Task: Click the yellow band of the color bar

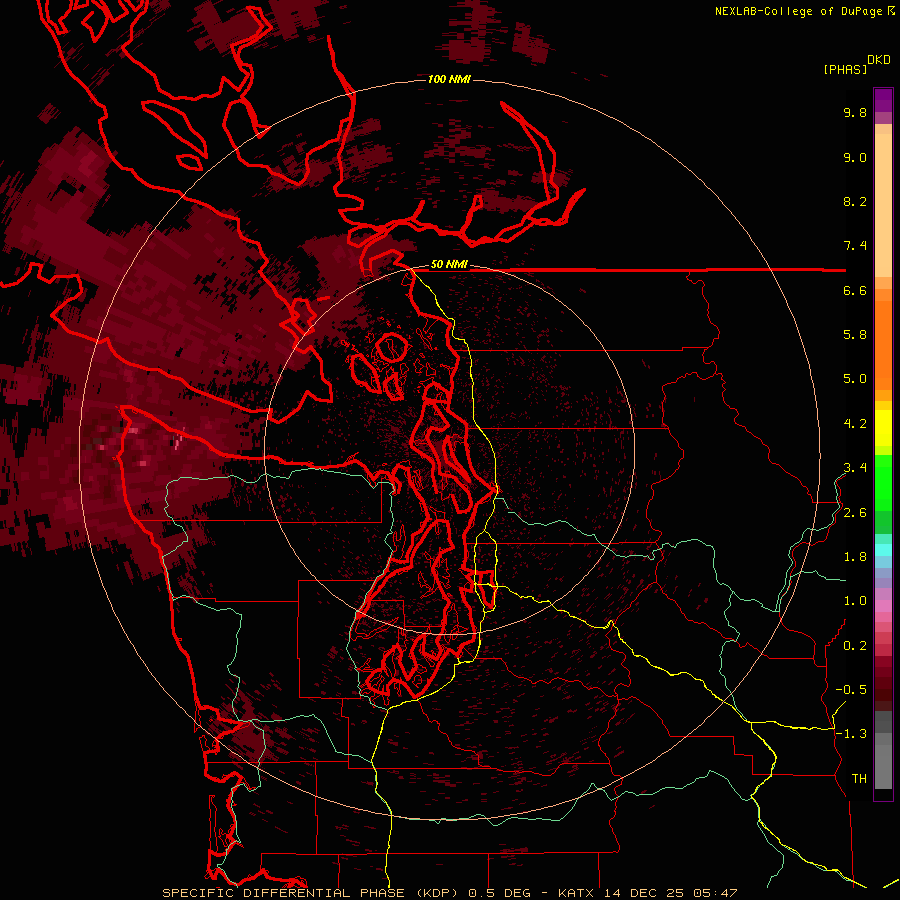Action: (883, 428)
